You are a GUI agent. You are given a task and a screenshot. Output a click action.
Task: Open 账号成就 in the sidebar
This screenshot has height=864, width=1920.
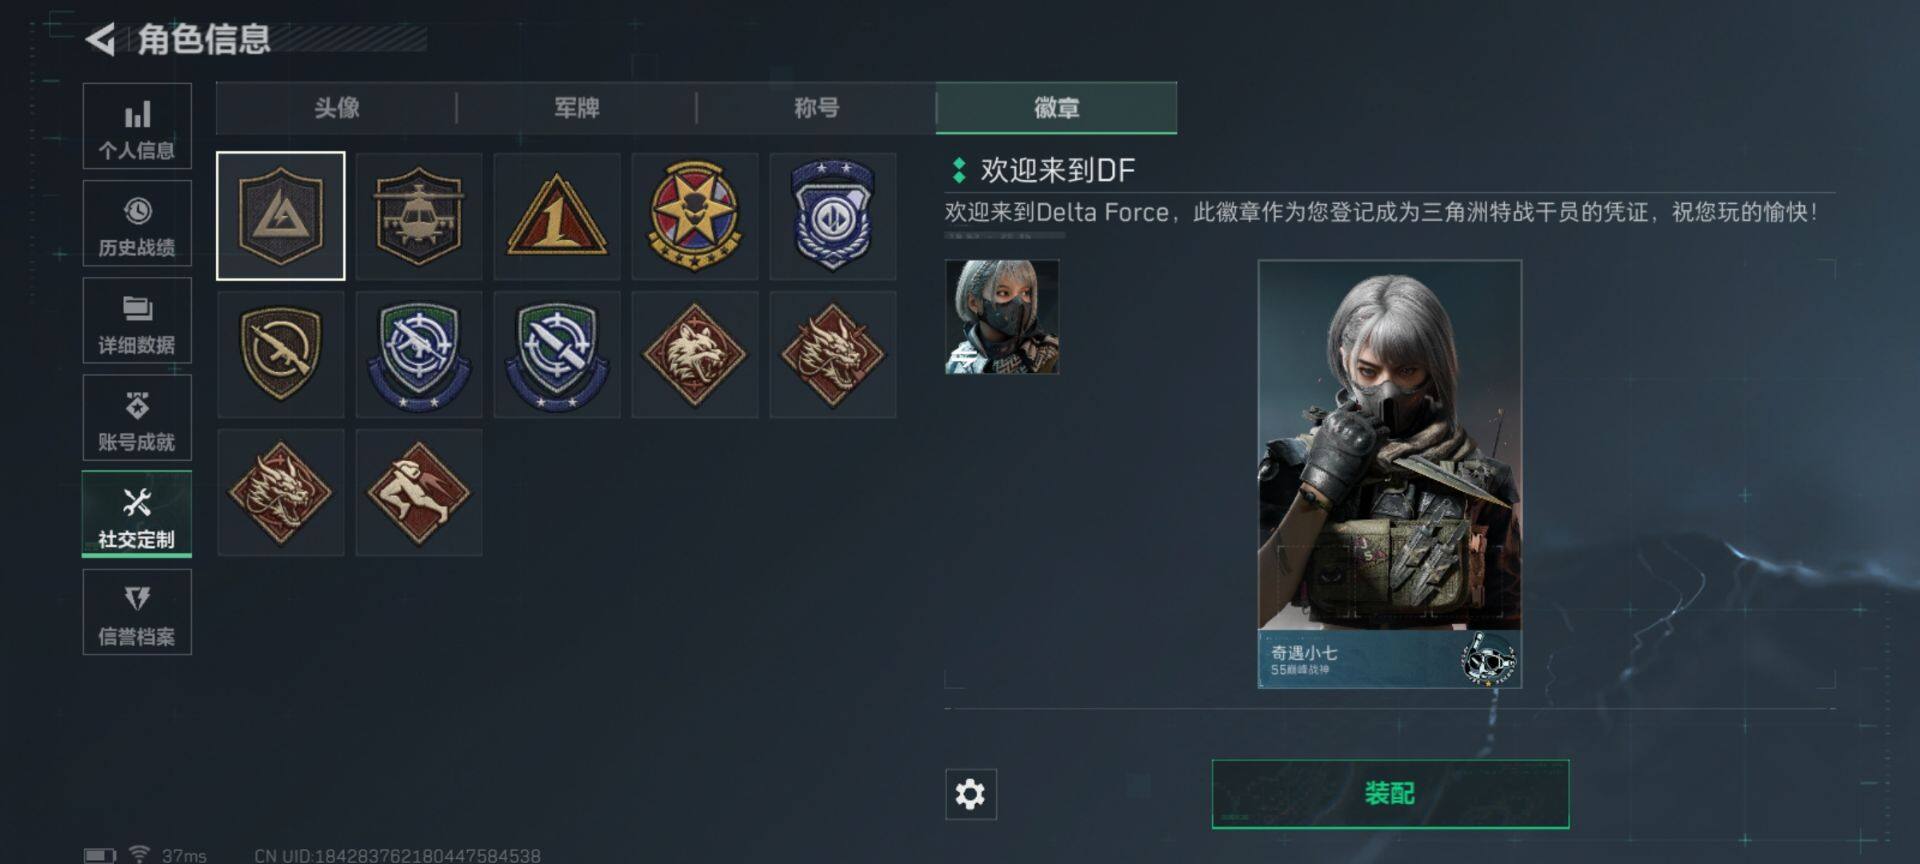[137, 417]
